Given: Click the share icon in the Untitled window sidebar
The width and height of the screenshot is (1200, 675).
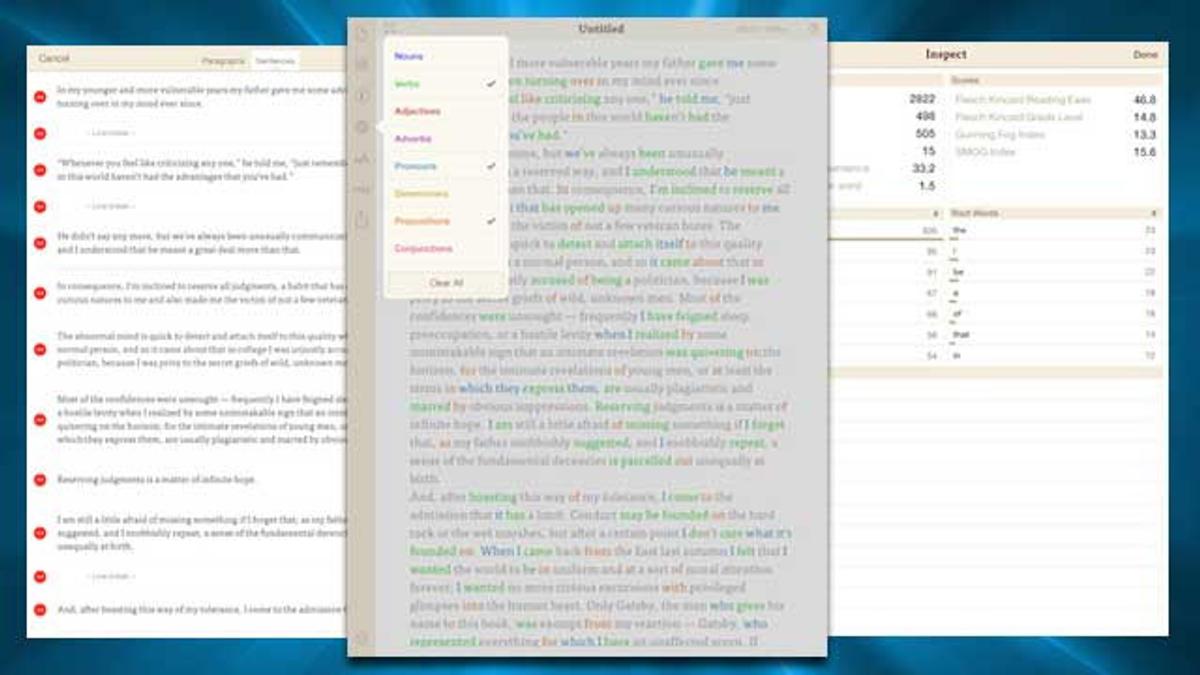Looking at the screenshot, I should (x=362, y=220).
